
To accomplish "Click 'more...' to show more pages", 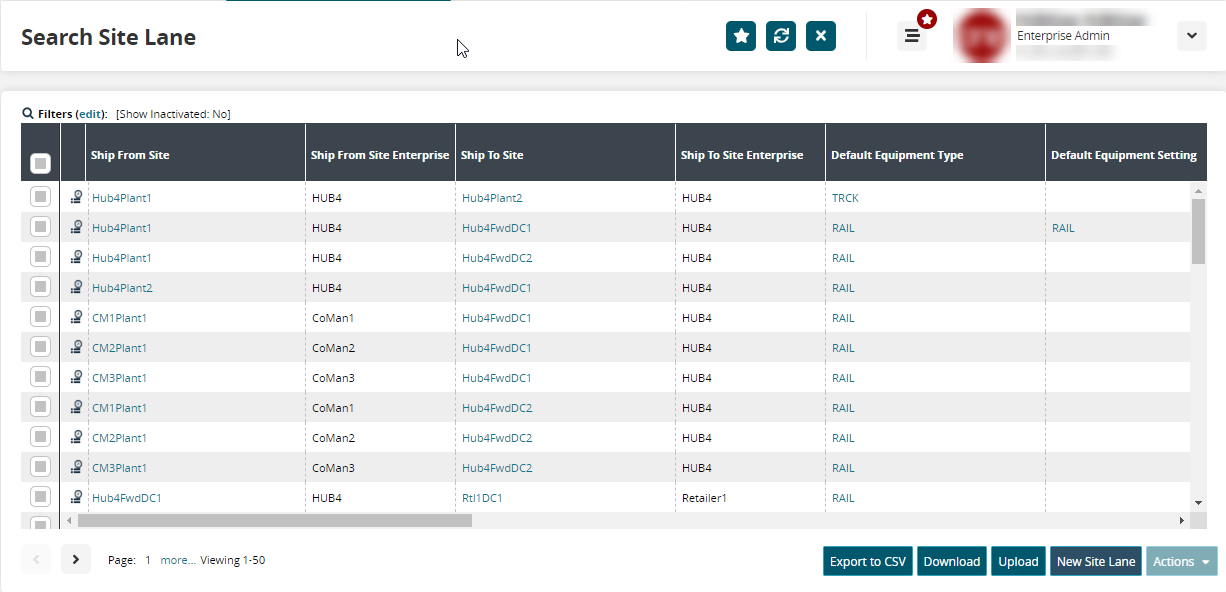I will click(177, 561).
